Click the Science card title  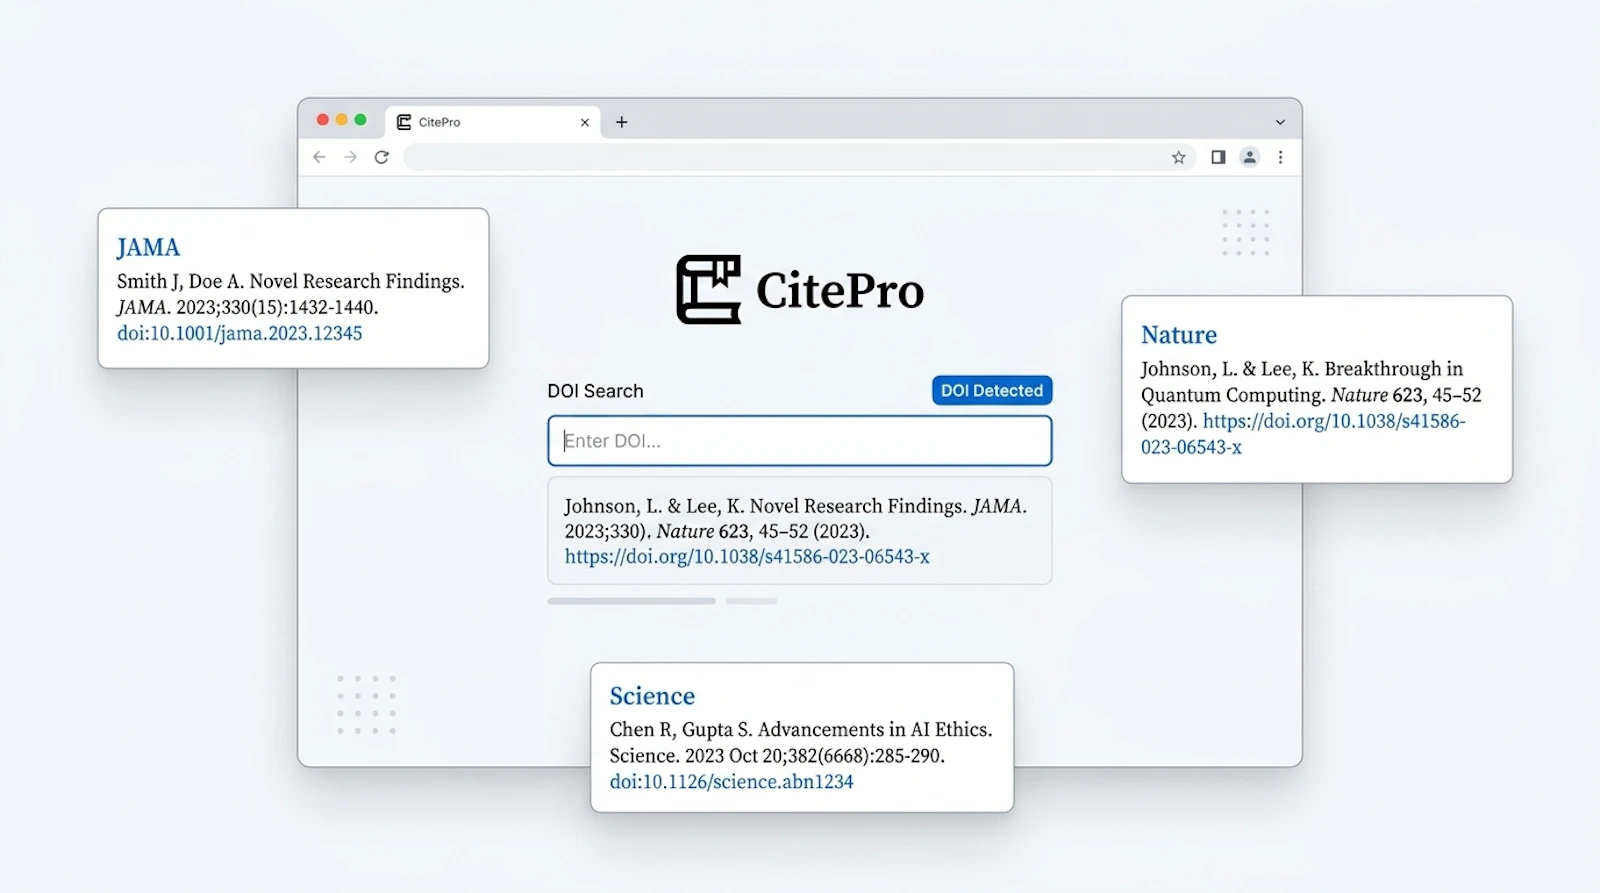point(652,696)
